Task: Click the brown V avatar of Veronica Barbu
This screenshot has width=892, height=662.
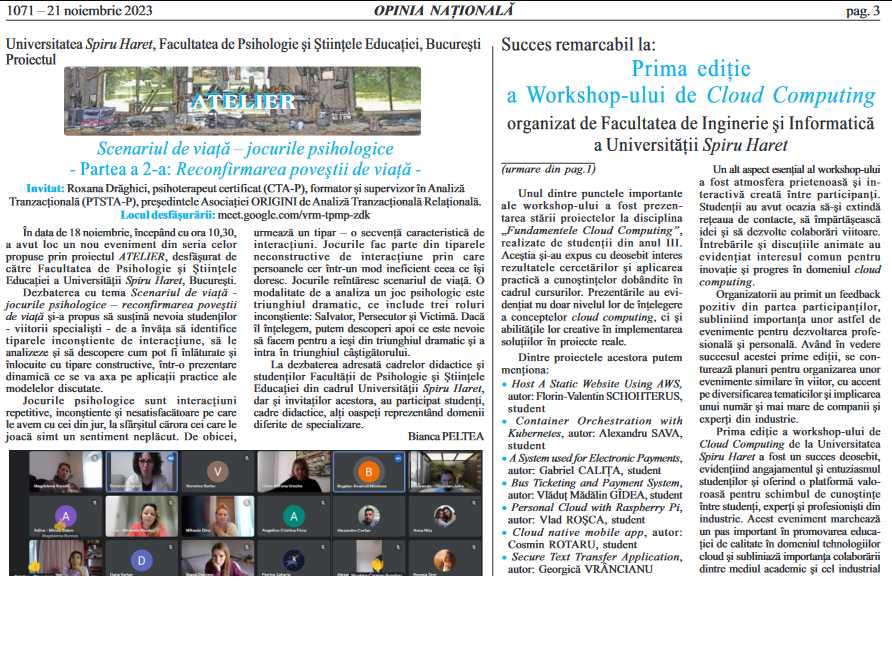Action: pos(217,470)
